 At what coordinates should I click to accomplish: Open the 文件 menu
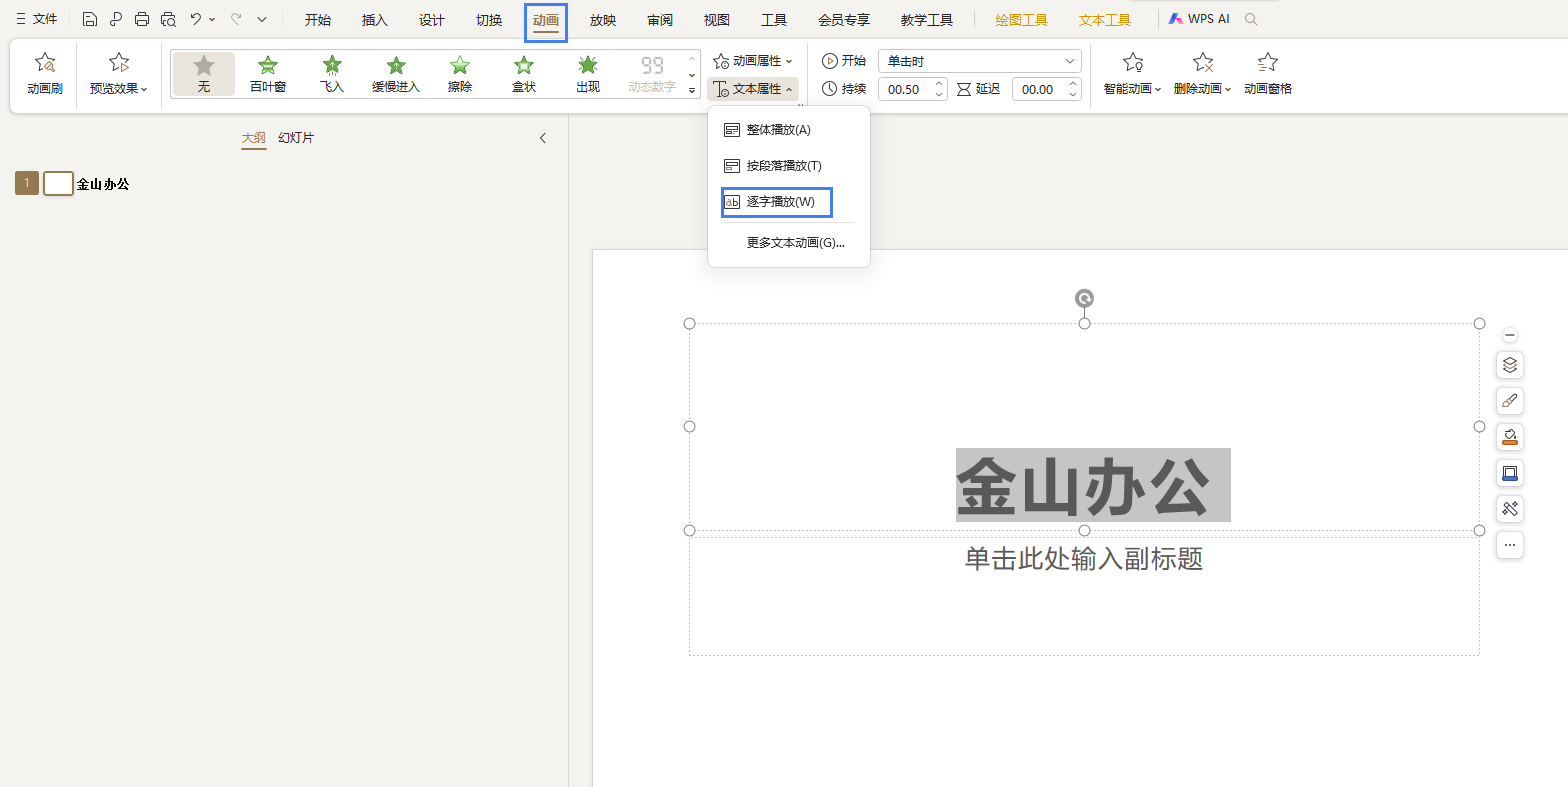(x=37, y=19)
